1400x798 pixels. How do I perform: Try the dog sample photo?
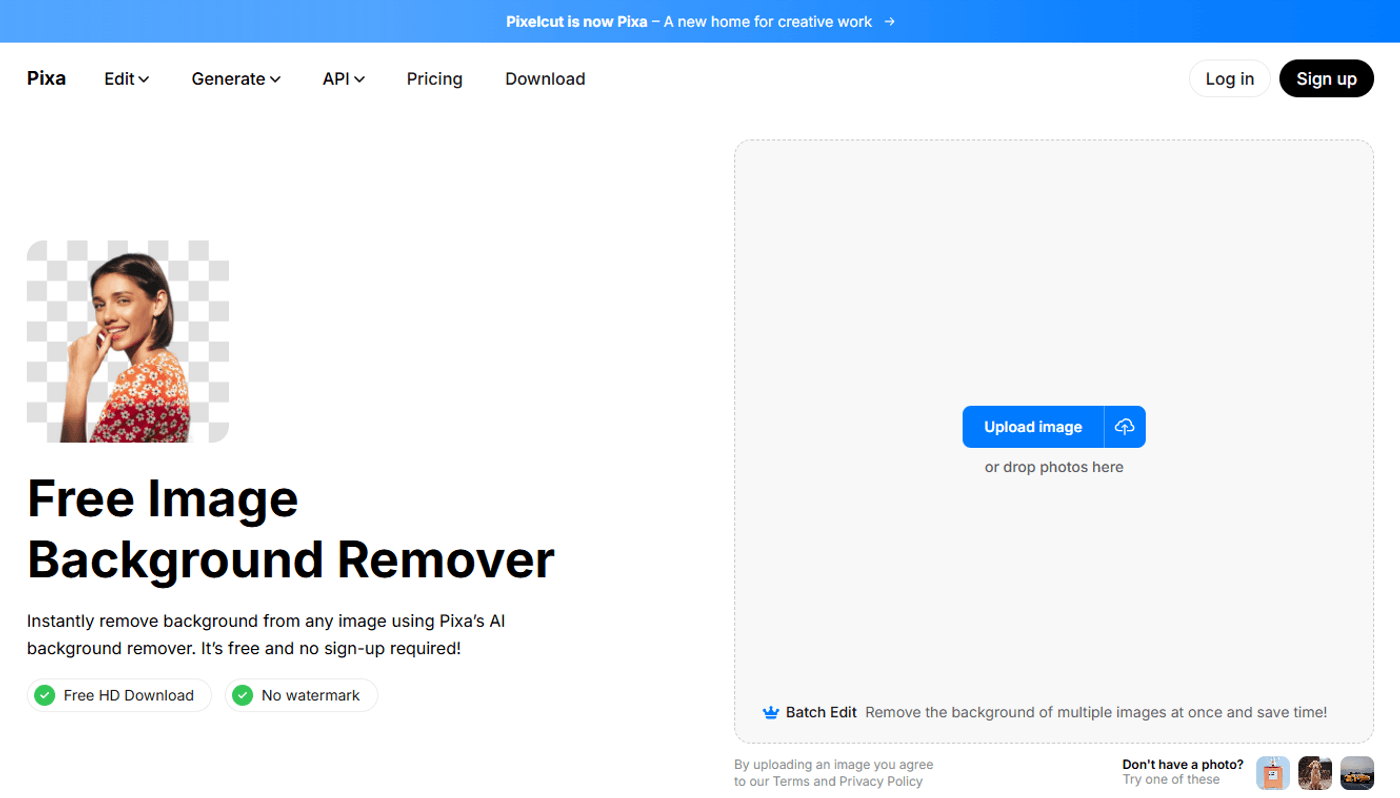tap(1315, 773)
